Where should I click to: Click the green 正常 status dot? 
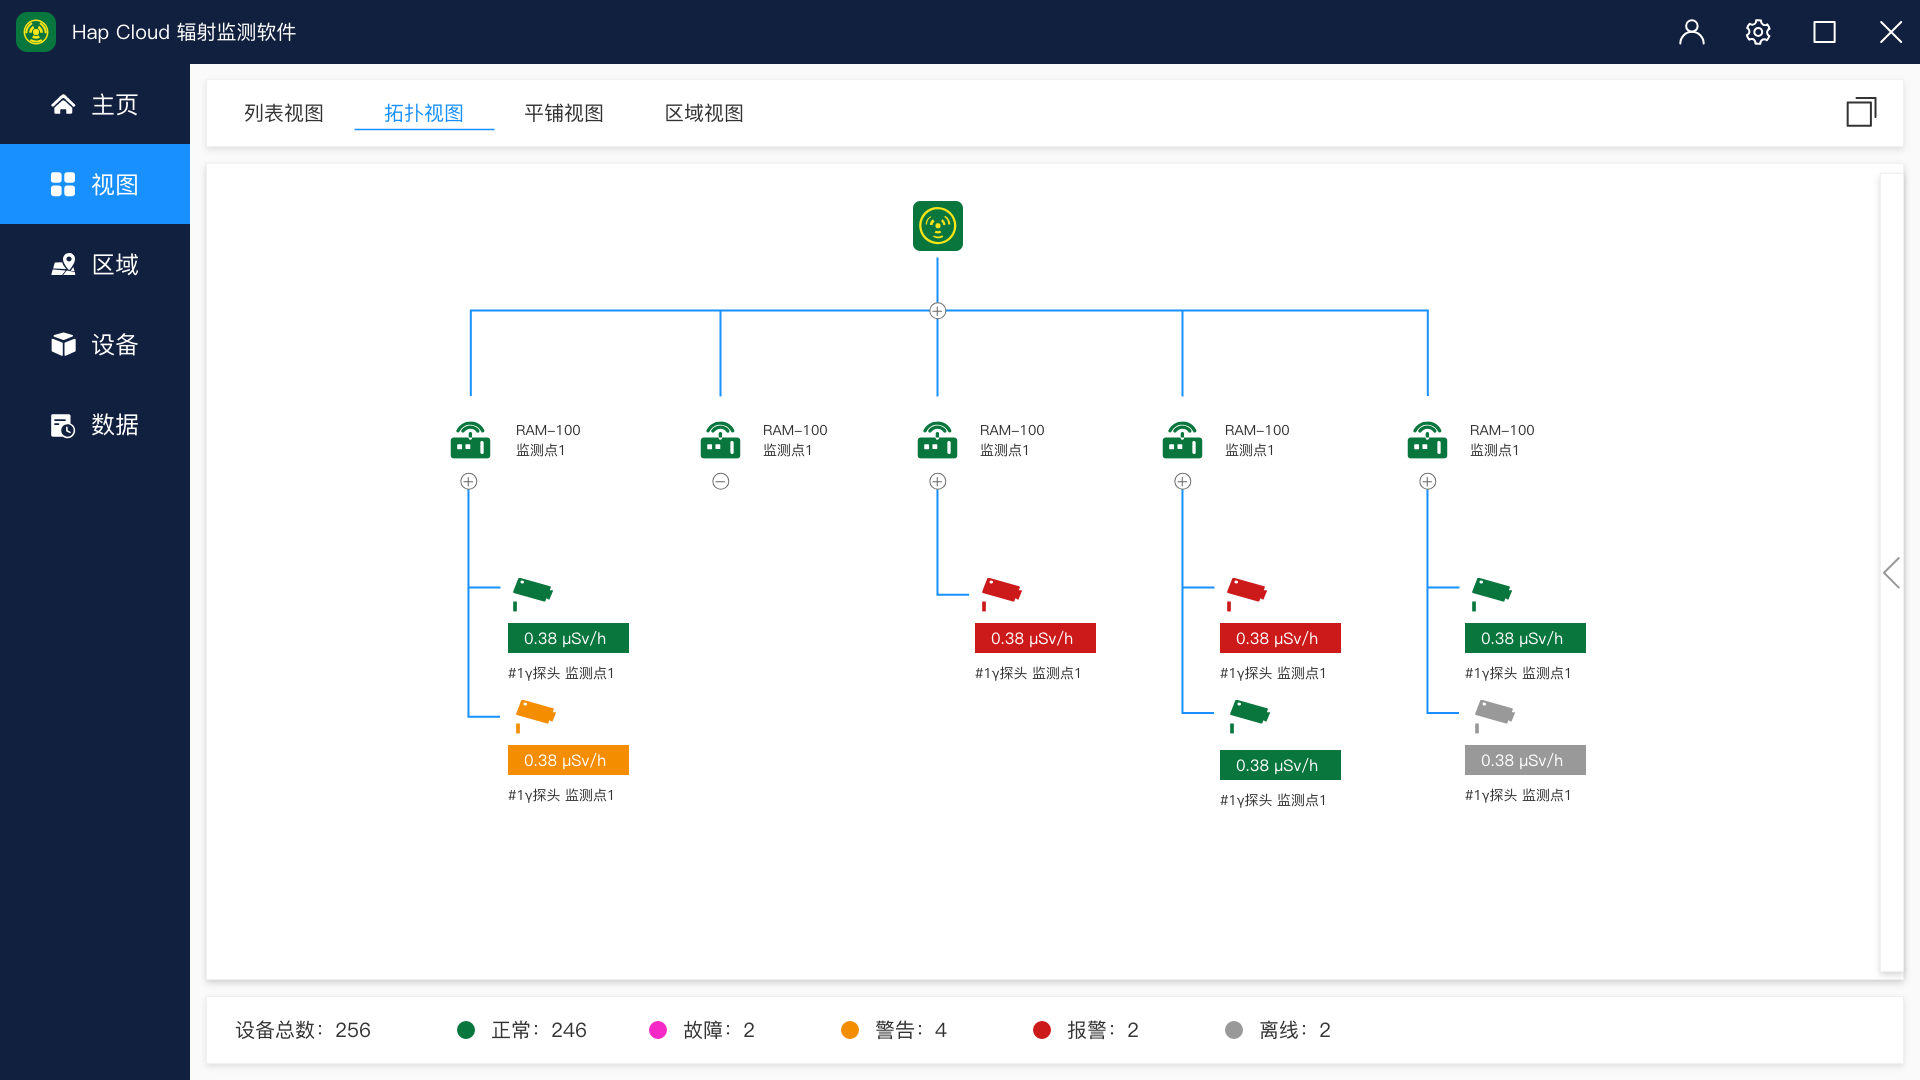[466, 1030]
